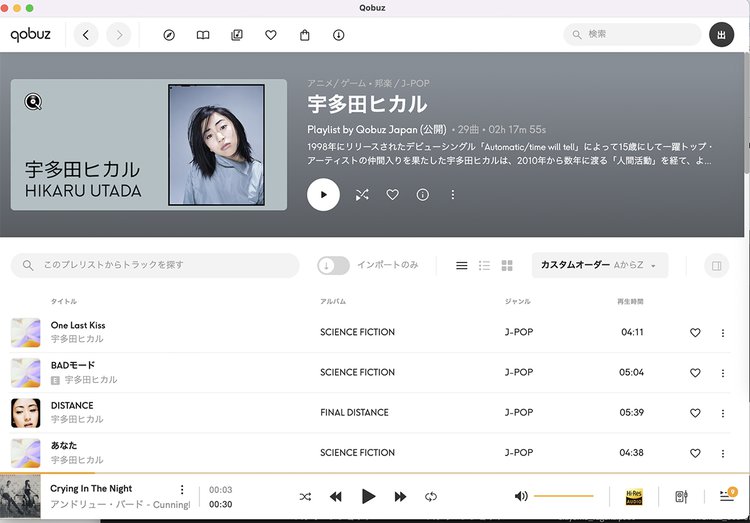Click the Qobuz logo
Viewport: 750px width, 523px height.
pos(30,34)
